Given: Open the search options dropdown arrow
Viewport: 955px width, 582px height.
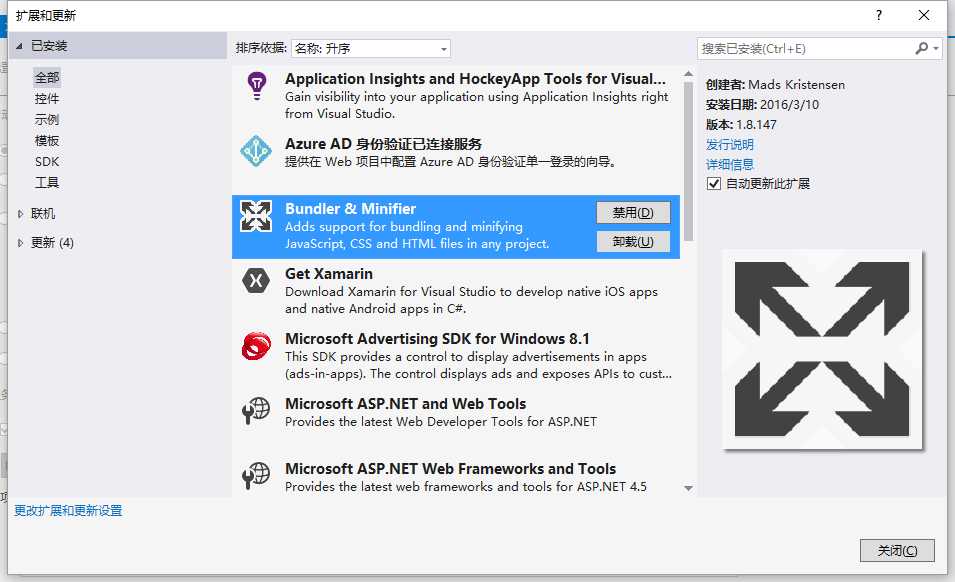Looking at the screenshot, I should click(x=936, y=49).
